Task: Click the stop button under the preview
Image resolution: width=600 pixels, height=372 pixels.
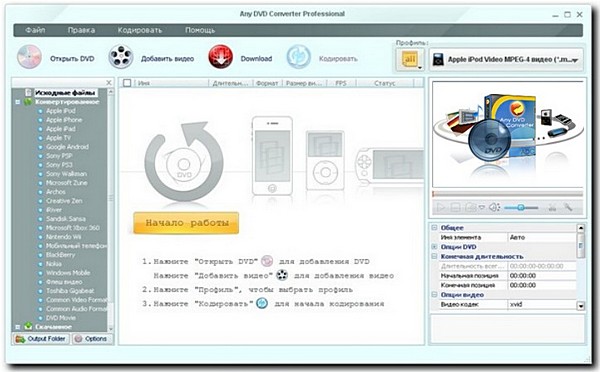Action: (x=455, y=207)
